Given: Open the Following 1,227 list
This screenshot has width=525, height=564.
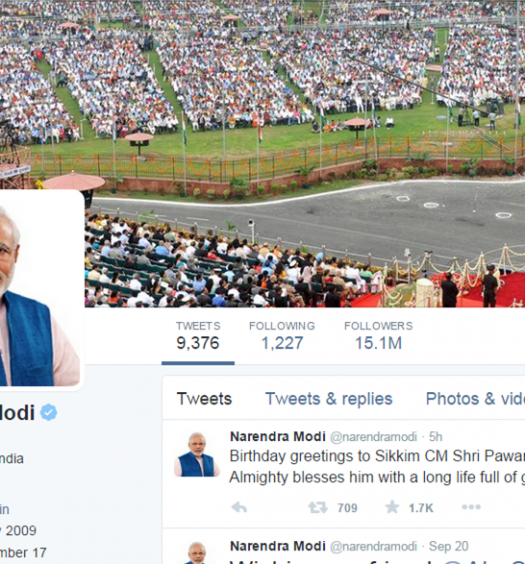Looking at the screenshot, I should point(282,337).
